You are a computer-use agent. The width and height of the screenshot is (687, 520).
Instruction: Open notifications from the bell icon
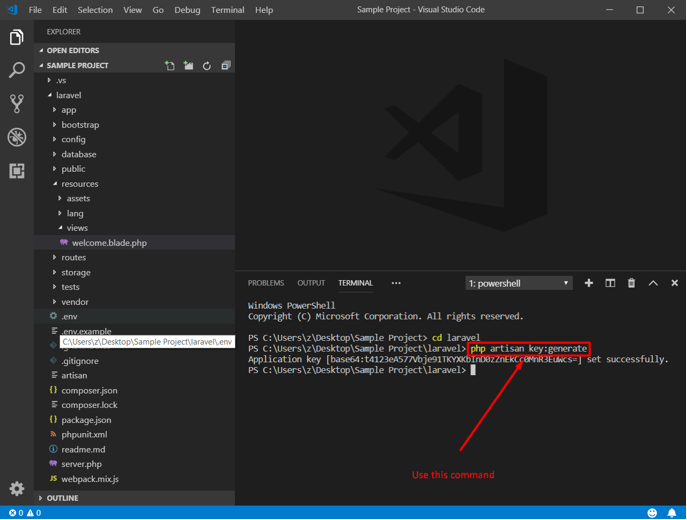(x=672, y=513)
